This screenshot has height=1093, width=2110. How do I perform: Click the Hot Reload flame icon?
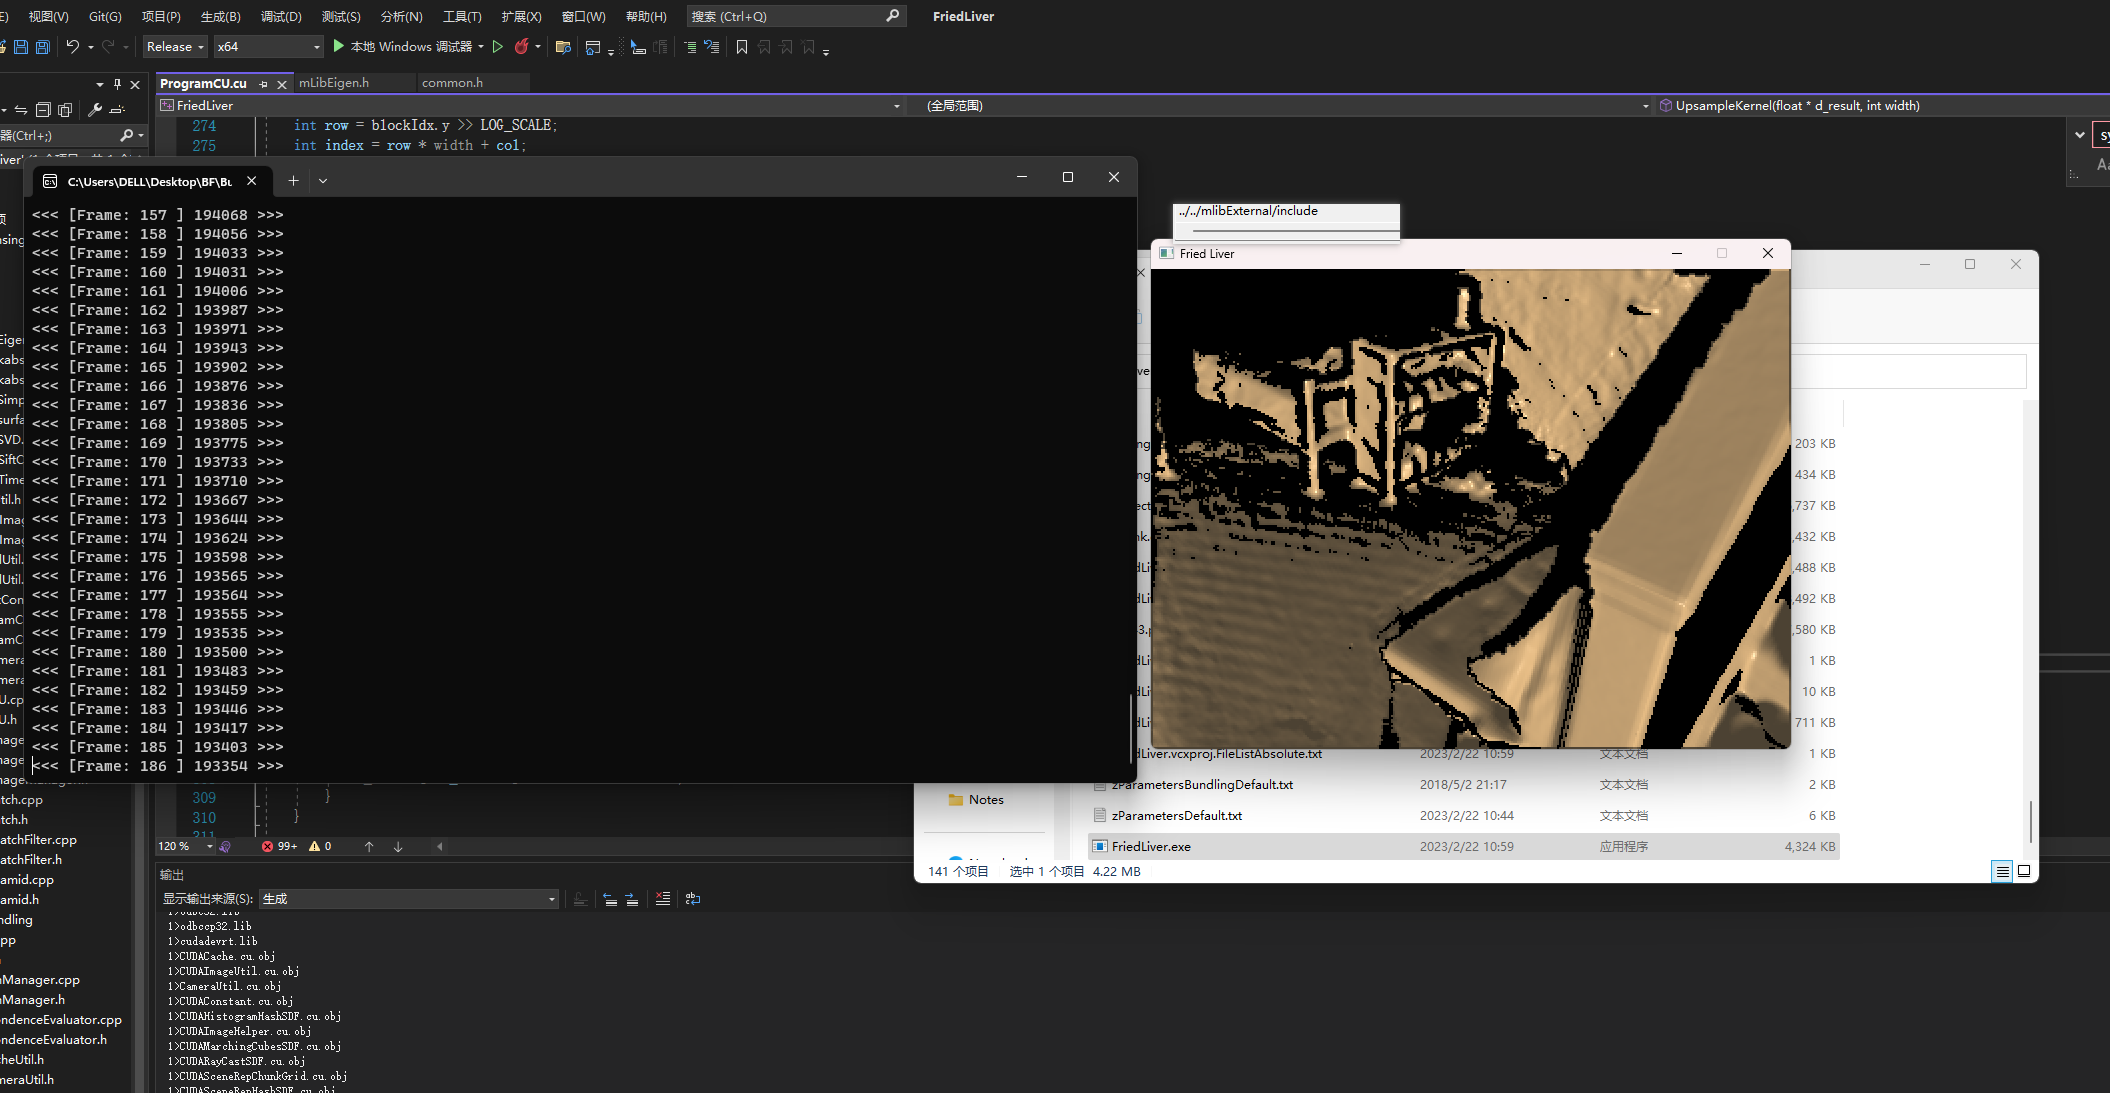pos(521,47)
